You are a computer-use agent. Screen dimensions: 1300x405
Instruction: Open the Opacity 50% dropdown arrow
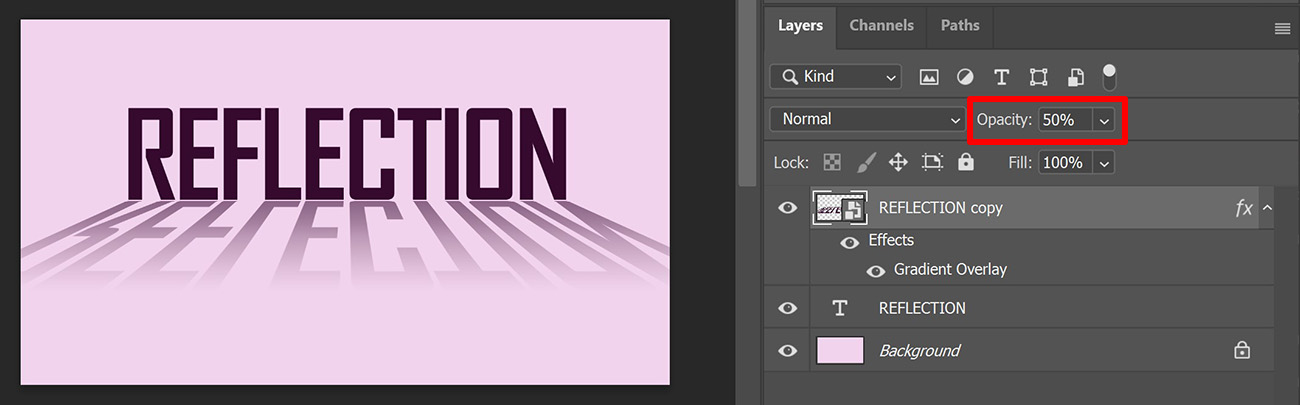point(1105,120)
